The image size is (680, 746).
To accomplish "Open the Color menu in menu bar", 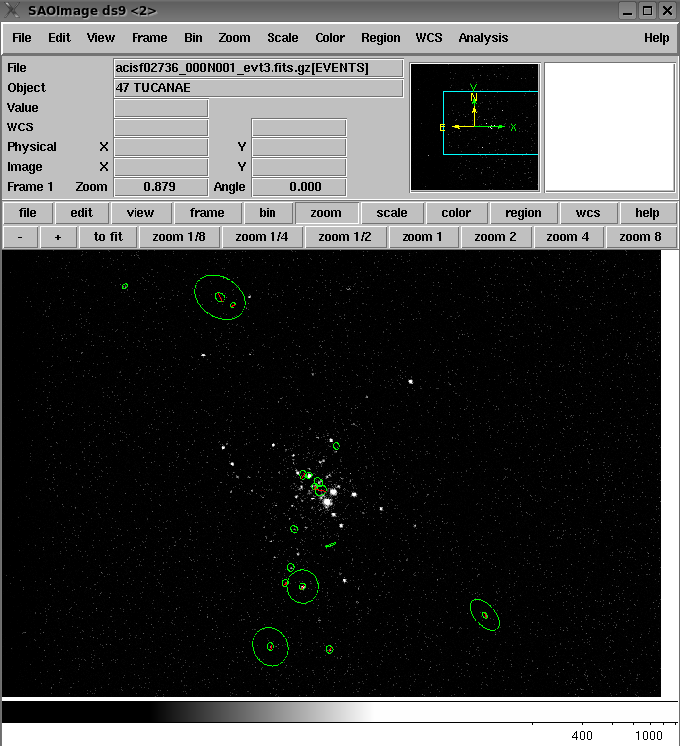I will [x=330, y=38].
